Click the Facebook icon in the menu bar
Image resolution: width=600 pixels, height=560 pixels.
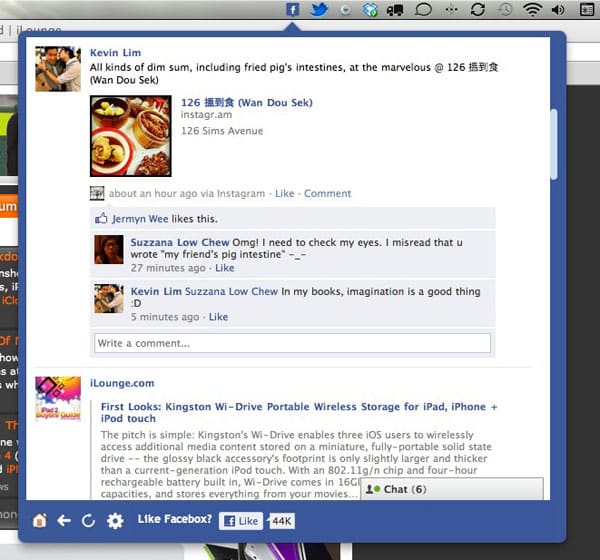[293, 10]
